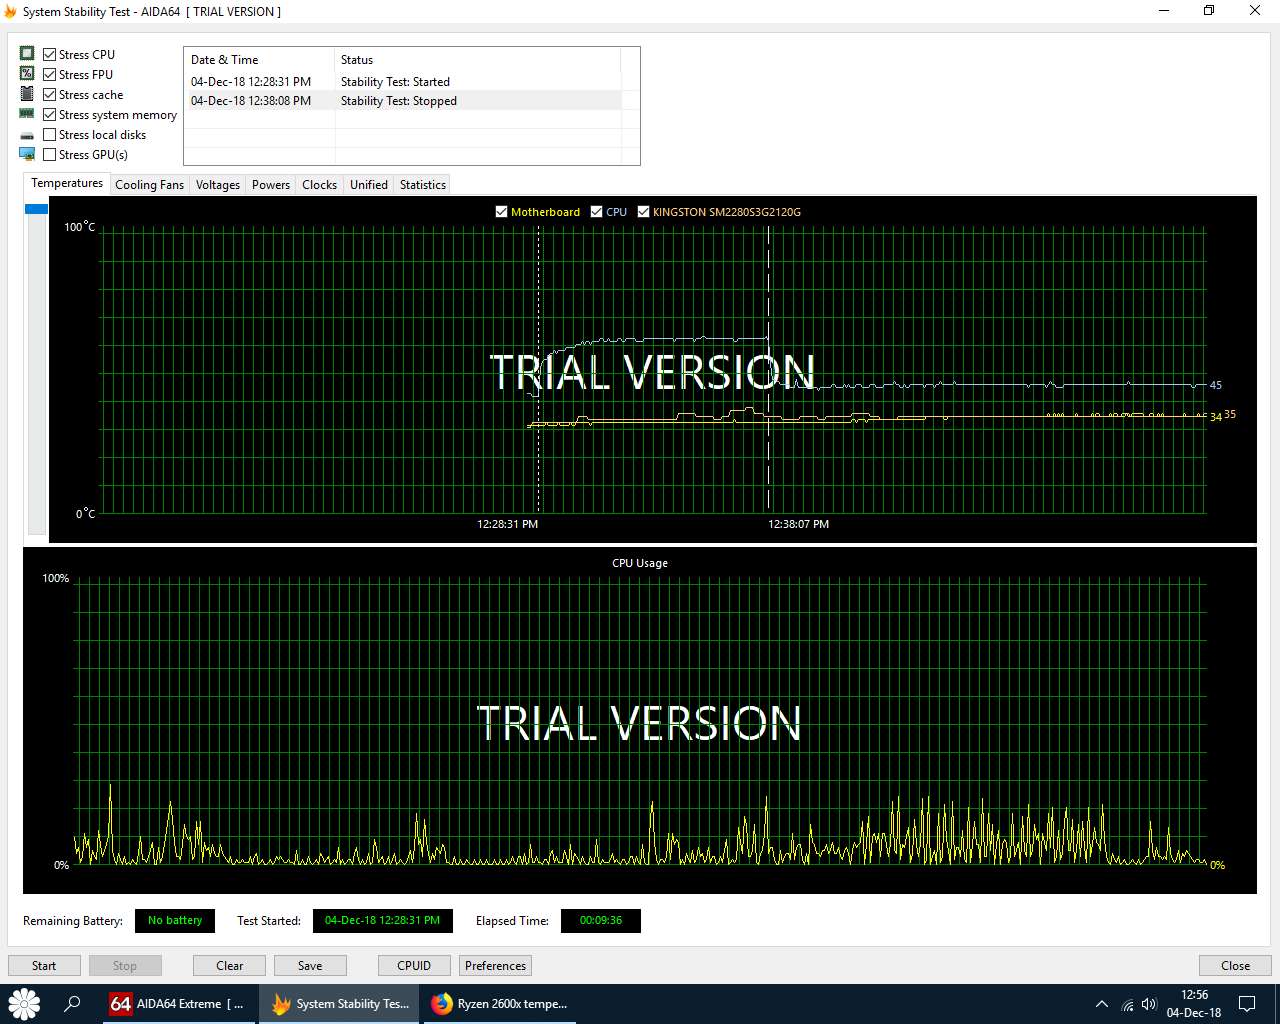
Task: Open the Preferences dialog
Action: [495, 966]
